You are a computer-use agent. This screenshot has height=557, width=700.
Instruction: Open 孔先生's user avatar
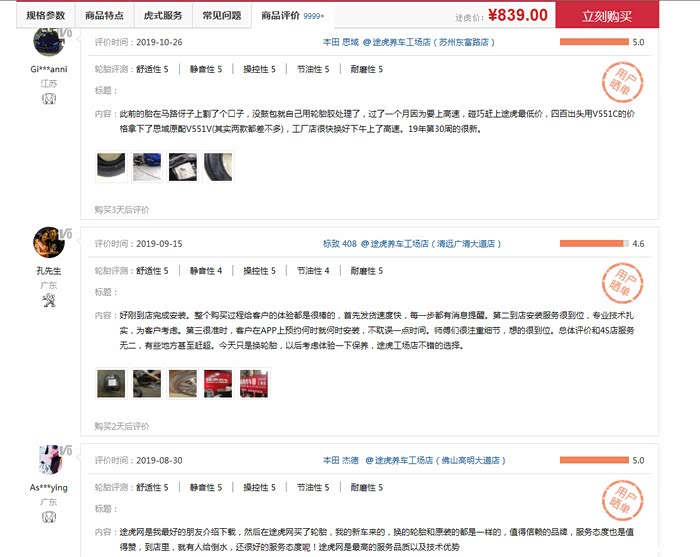click(x=49, y=242)
